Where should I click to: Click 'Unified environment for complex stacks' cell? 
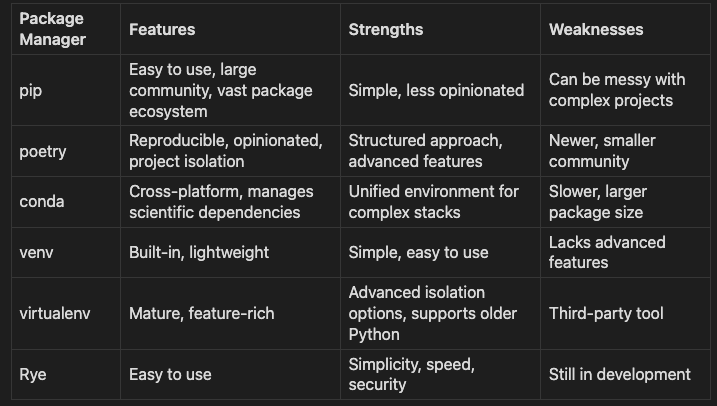pyautogui.click(x=440, y=202)
